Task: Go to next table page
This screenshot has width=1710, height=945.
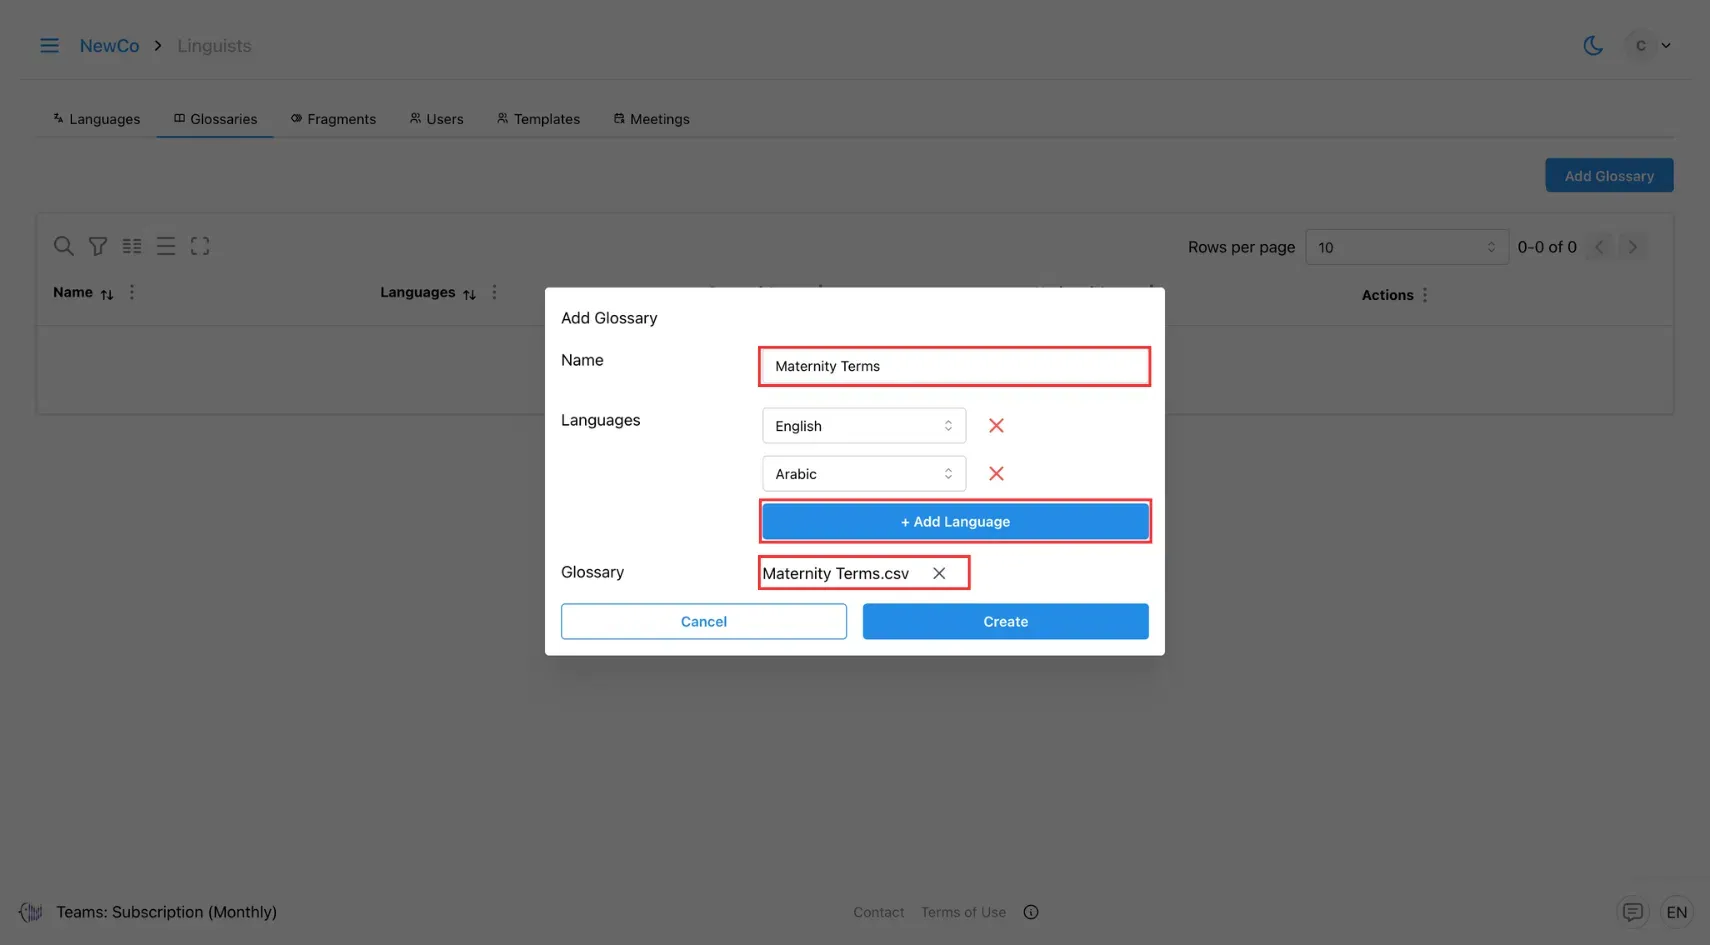Action: tap(1632, 247)
